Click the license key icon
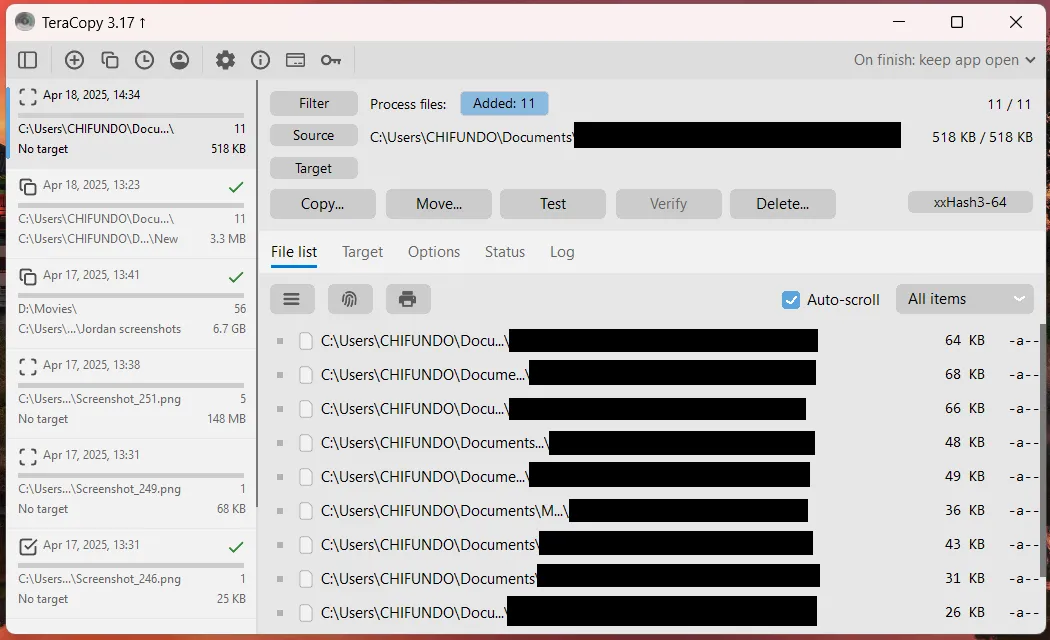Viewport: 1050px width, 640px height. pos(331,60)
